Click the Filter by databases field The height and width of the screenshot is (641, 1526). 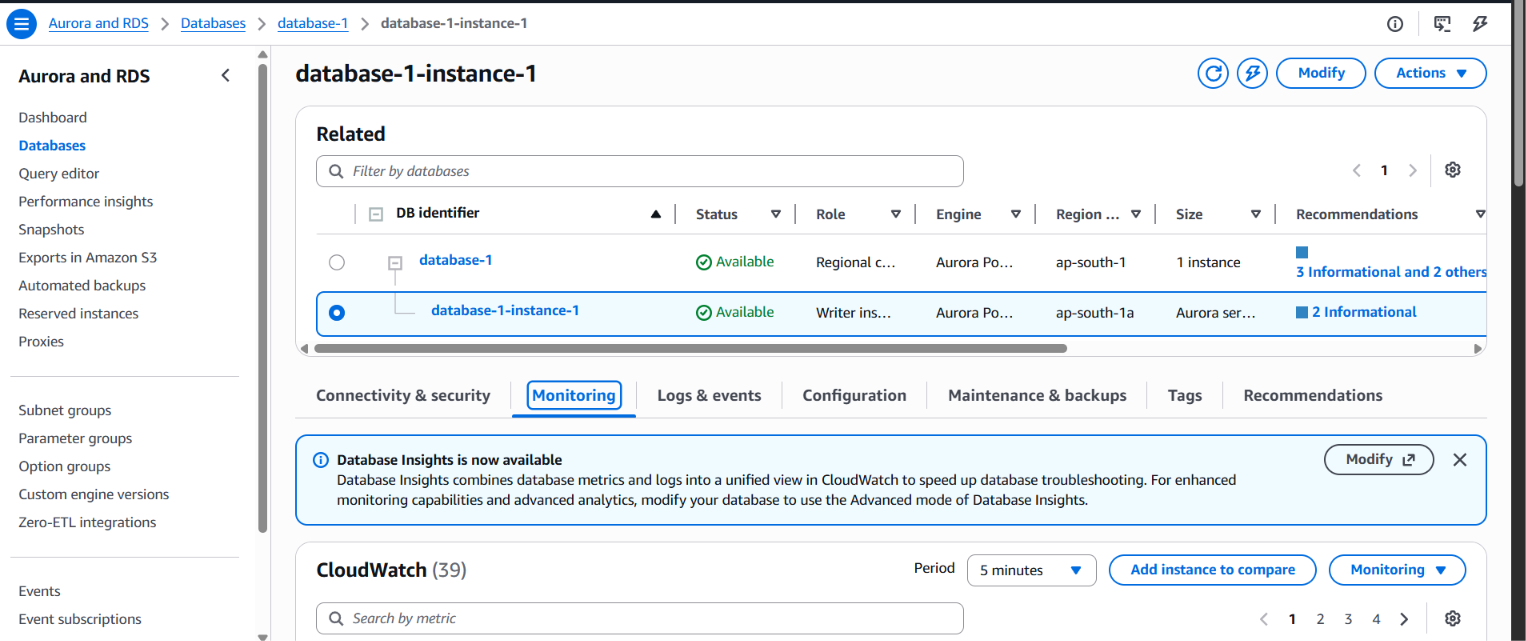point(640,171)
